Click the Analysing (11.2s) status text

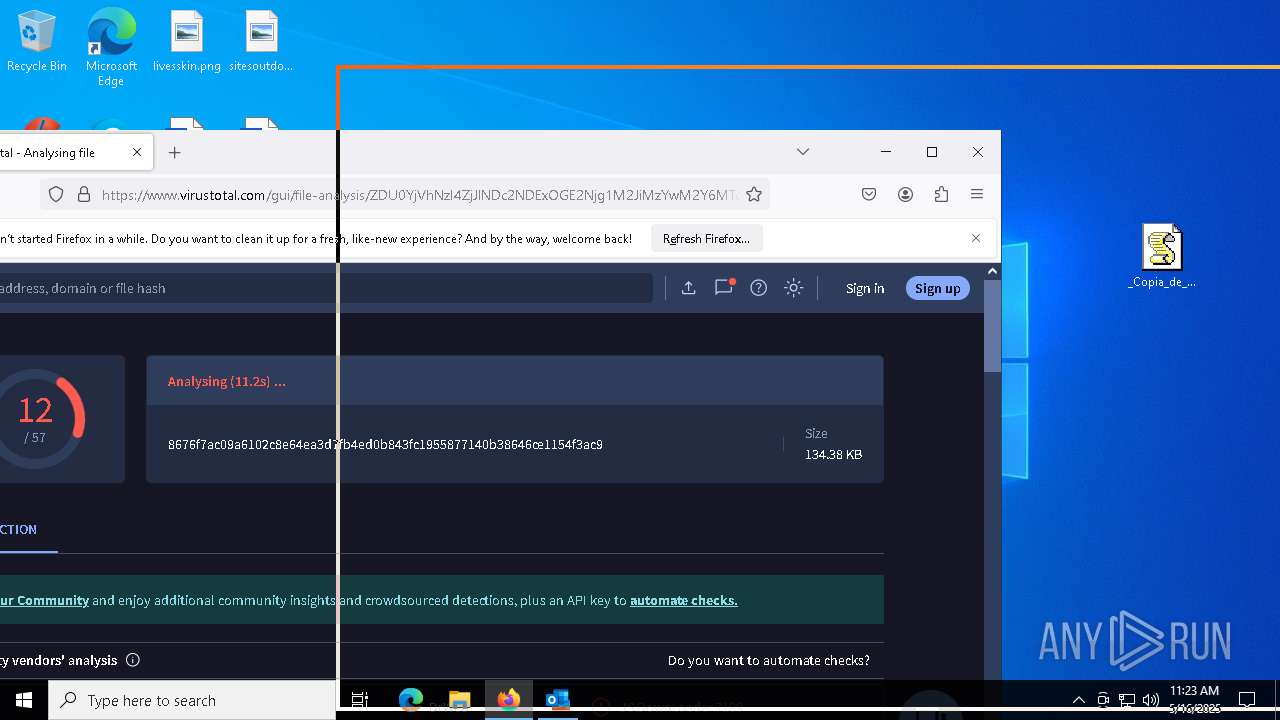[x=227, y=381]
